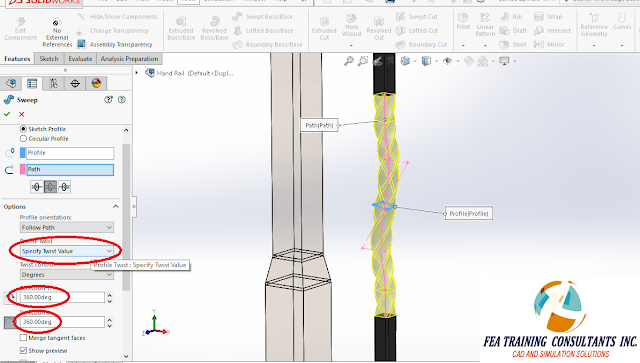Open the ConfigurationManager tab icon

(53, 84)
